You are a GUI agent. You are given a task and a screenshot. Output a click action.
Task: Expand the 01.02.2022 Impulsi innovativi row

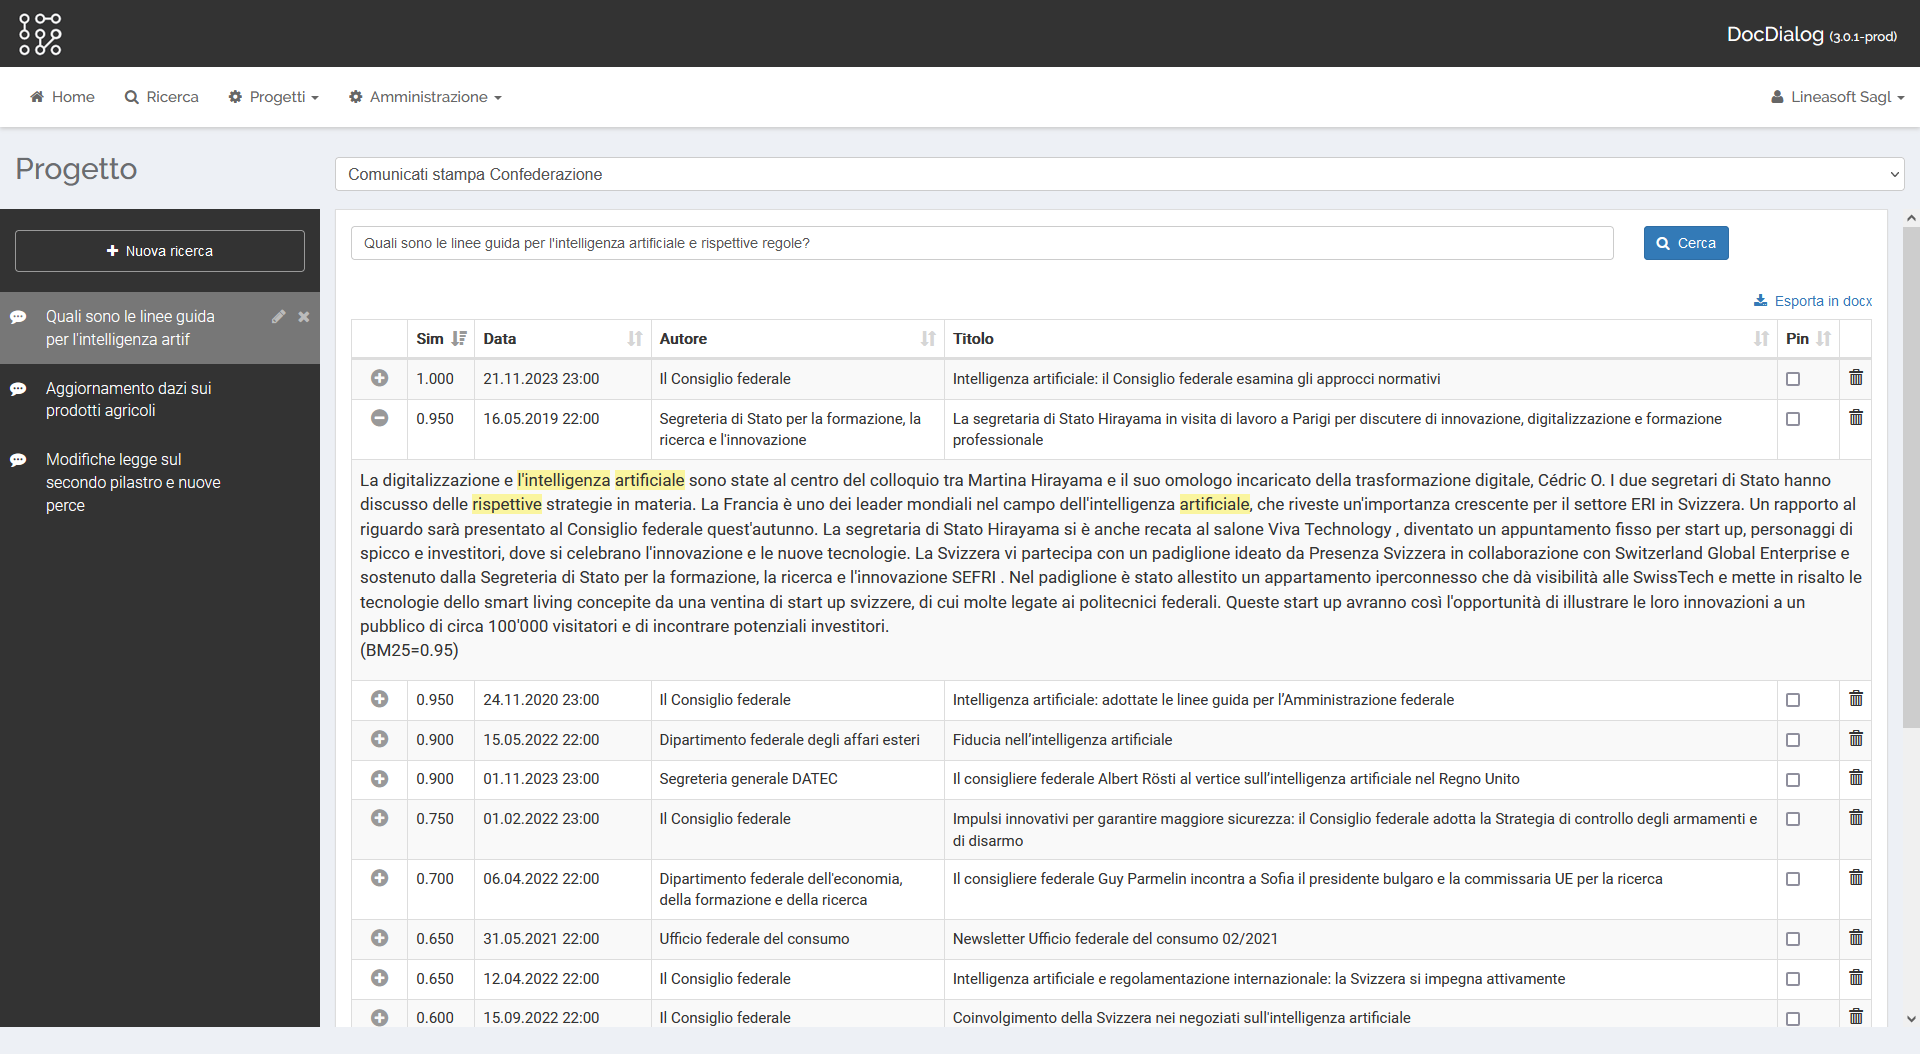tap(380, 818)
